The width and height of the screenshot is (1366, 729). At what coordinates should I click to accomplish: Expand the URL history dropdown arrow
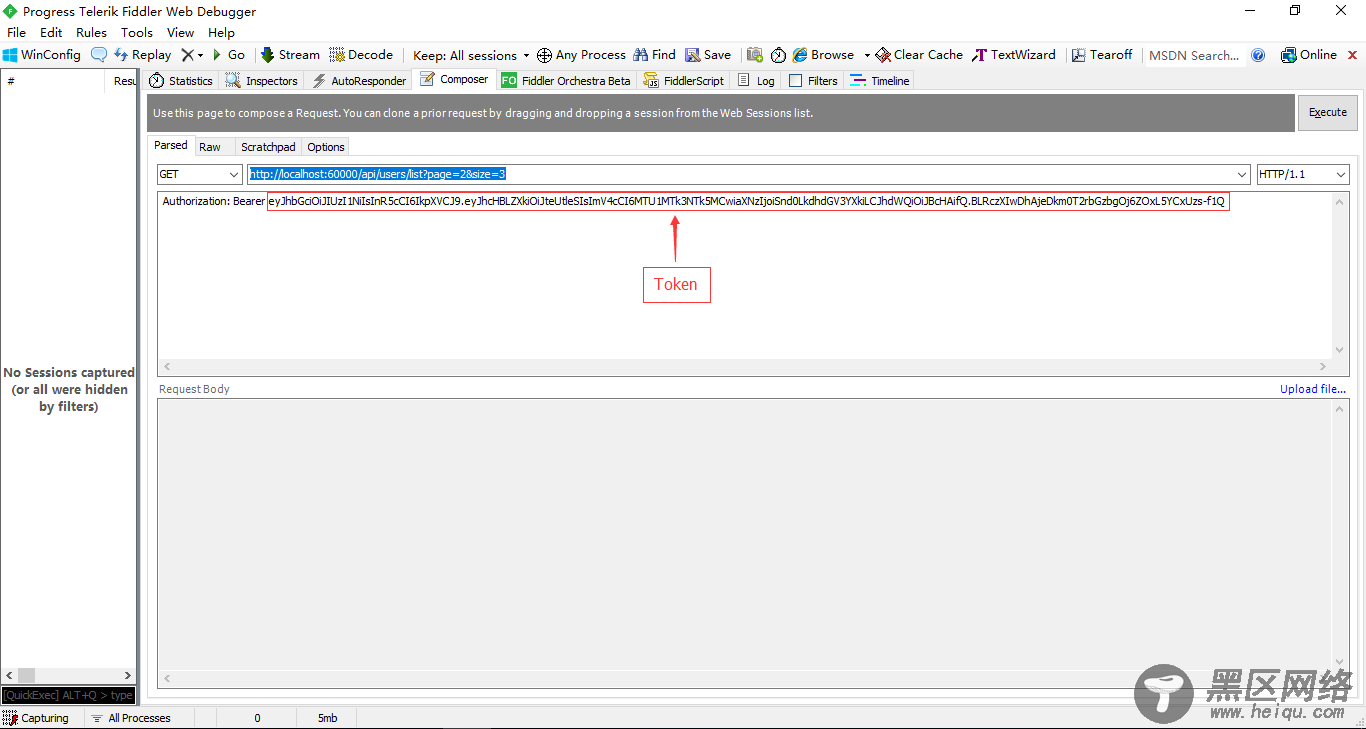pyautogui.click(x=1242, y=174)
